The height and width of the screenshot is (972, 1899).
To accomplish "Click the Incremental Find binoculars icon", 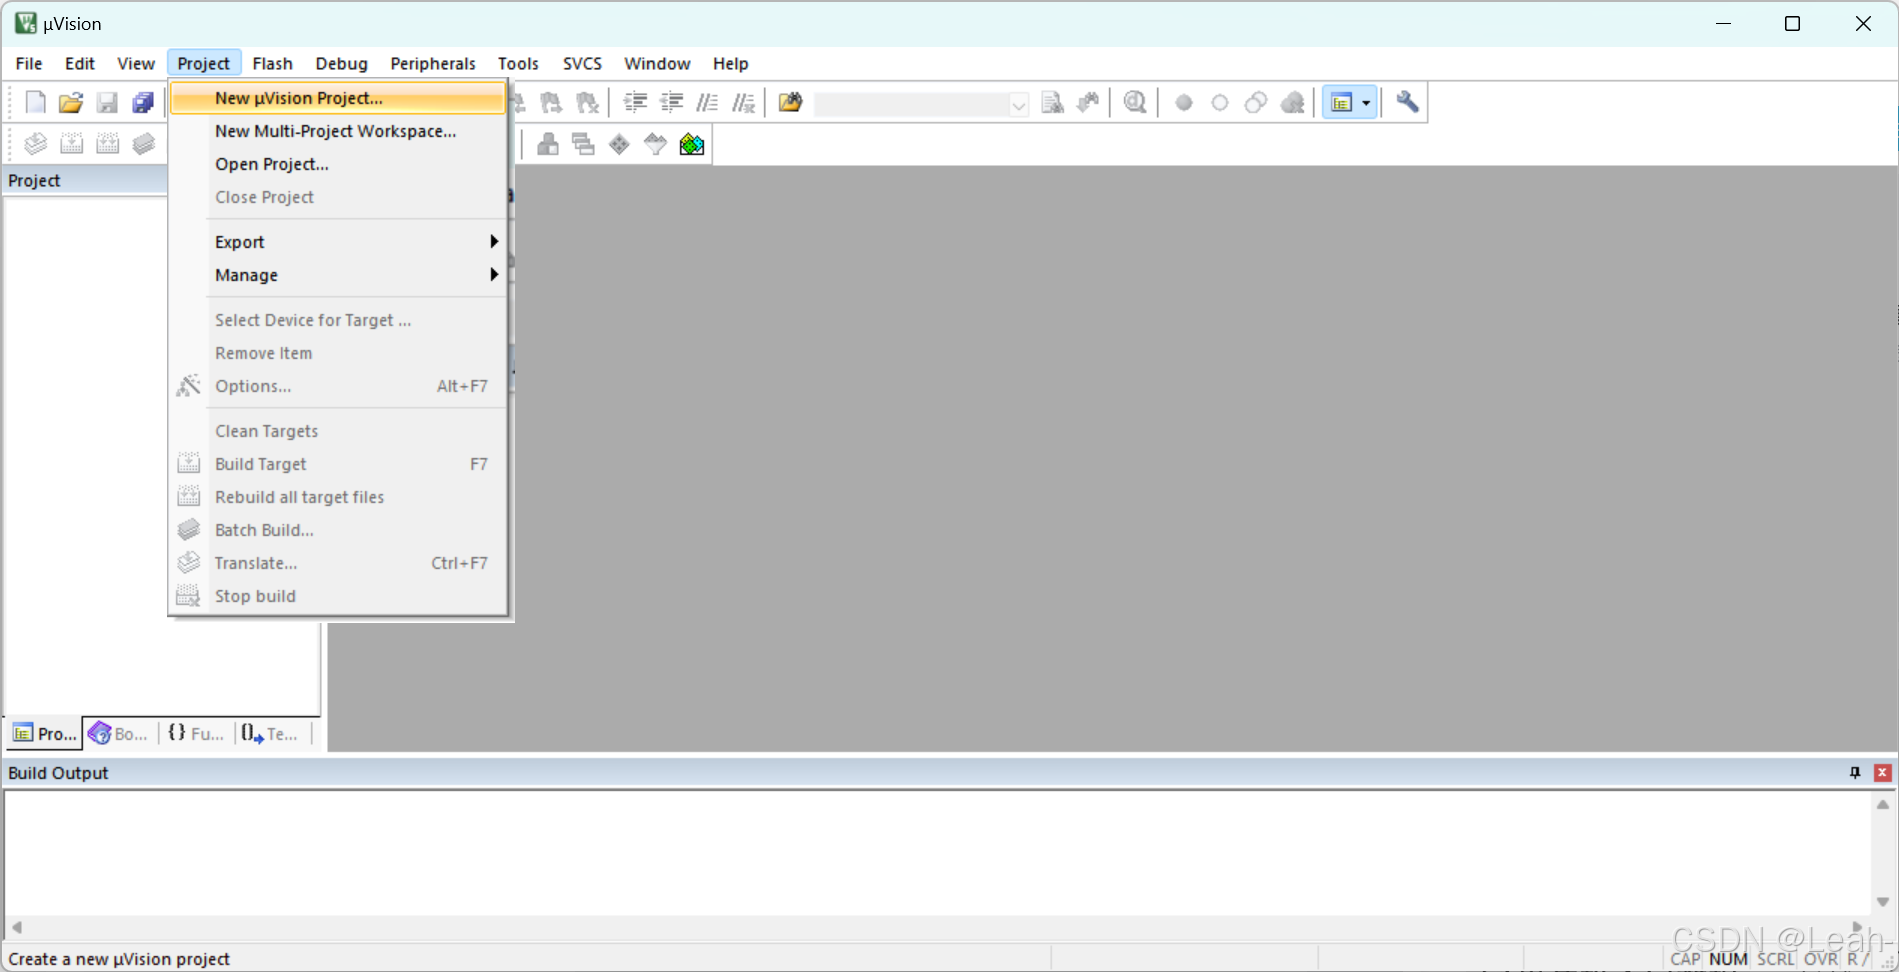I will [1088, 102].
